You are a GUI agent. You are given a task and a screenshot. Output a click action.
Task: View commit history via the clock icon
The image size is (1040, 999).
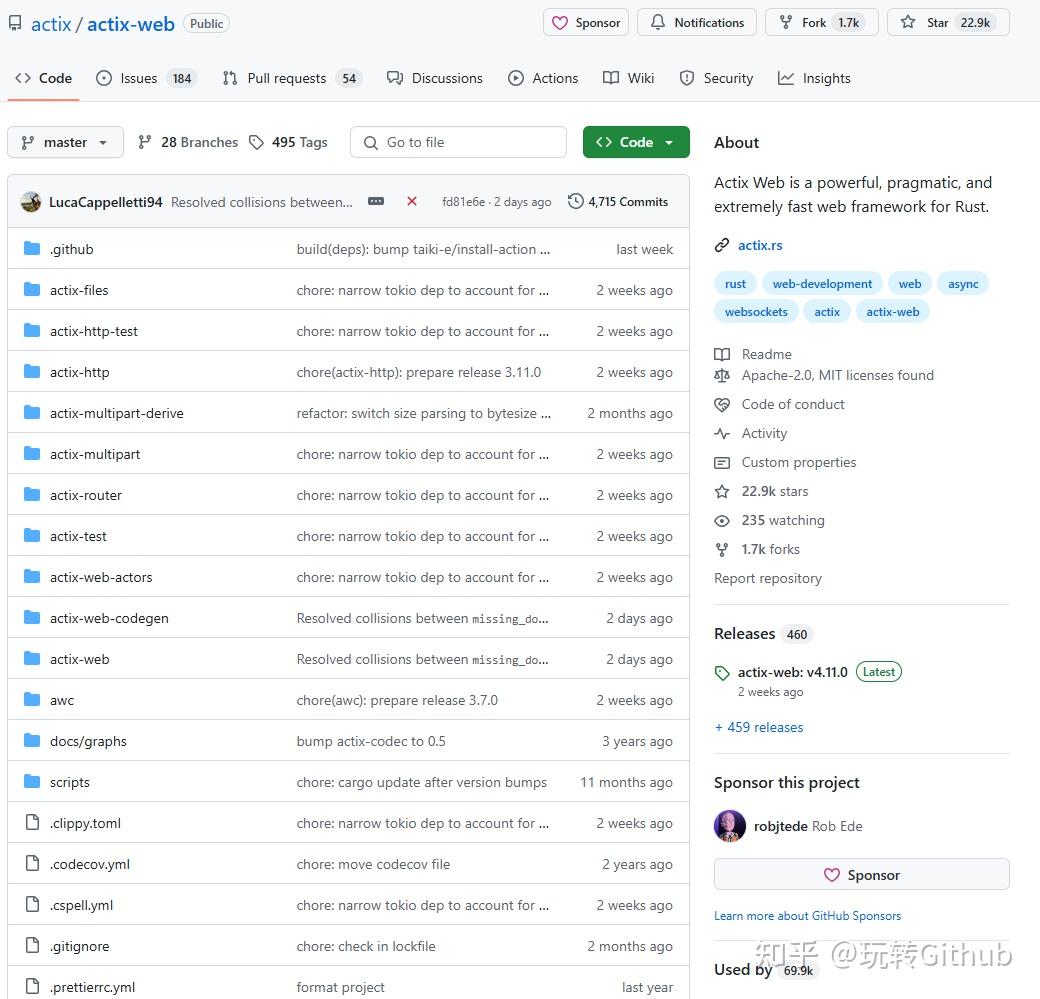point(575,200)
